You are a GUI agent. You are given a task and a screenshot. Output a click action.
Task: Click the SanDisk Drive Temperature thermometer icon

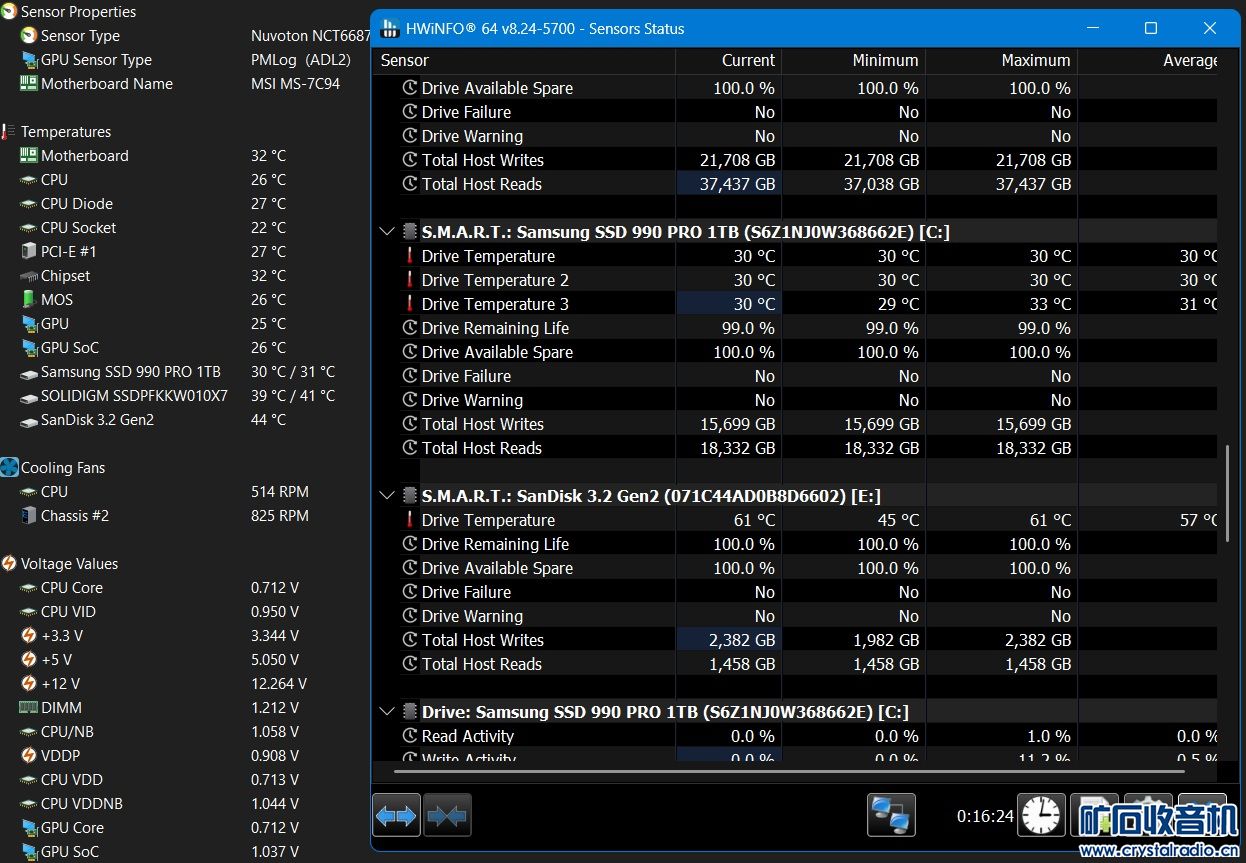pos(409,520)
